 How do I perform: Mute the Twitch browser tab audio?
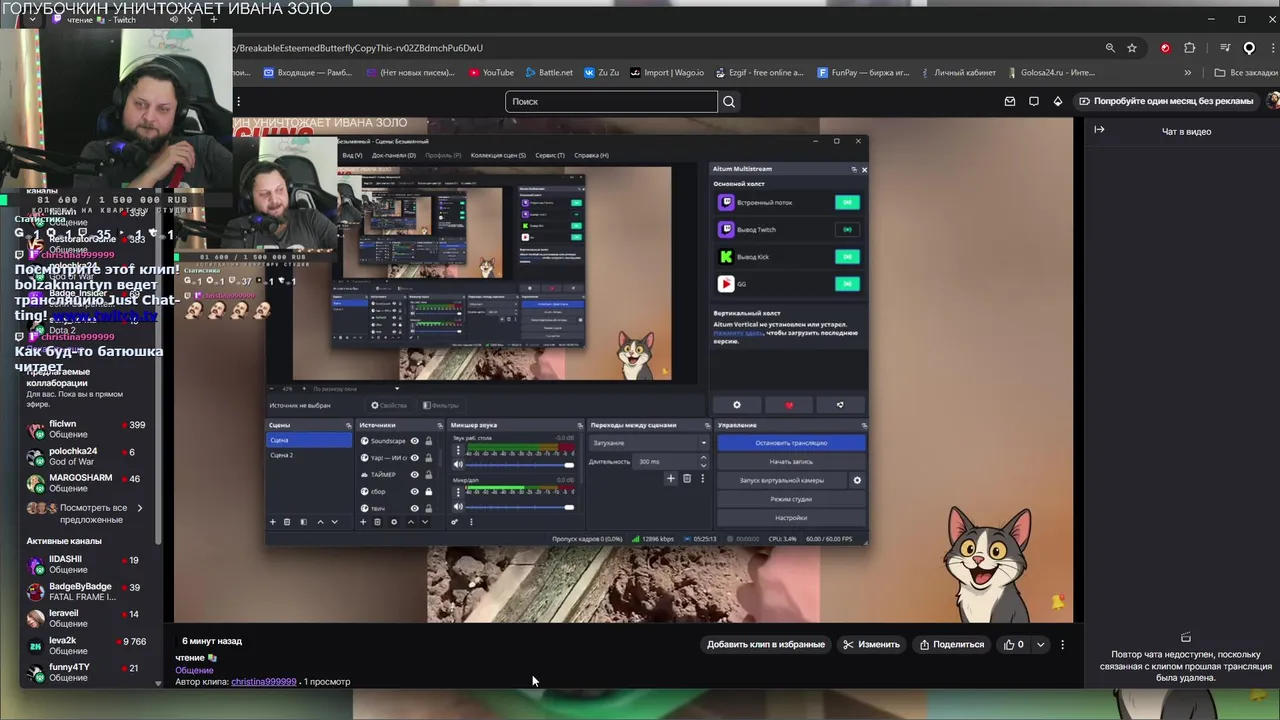click(x=174, y=20)
